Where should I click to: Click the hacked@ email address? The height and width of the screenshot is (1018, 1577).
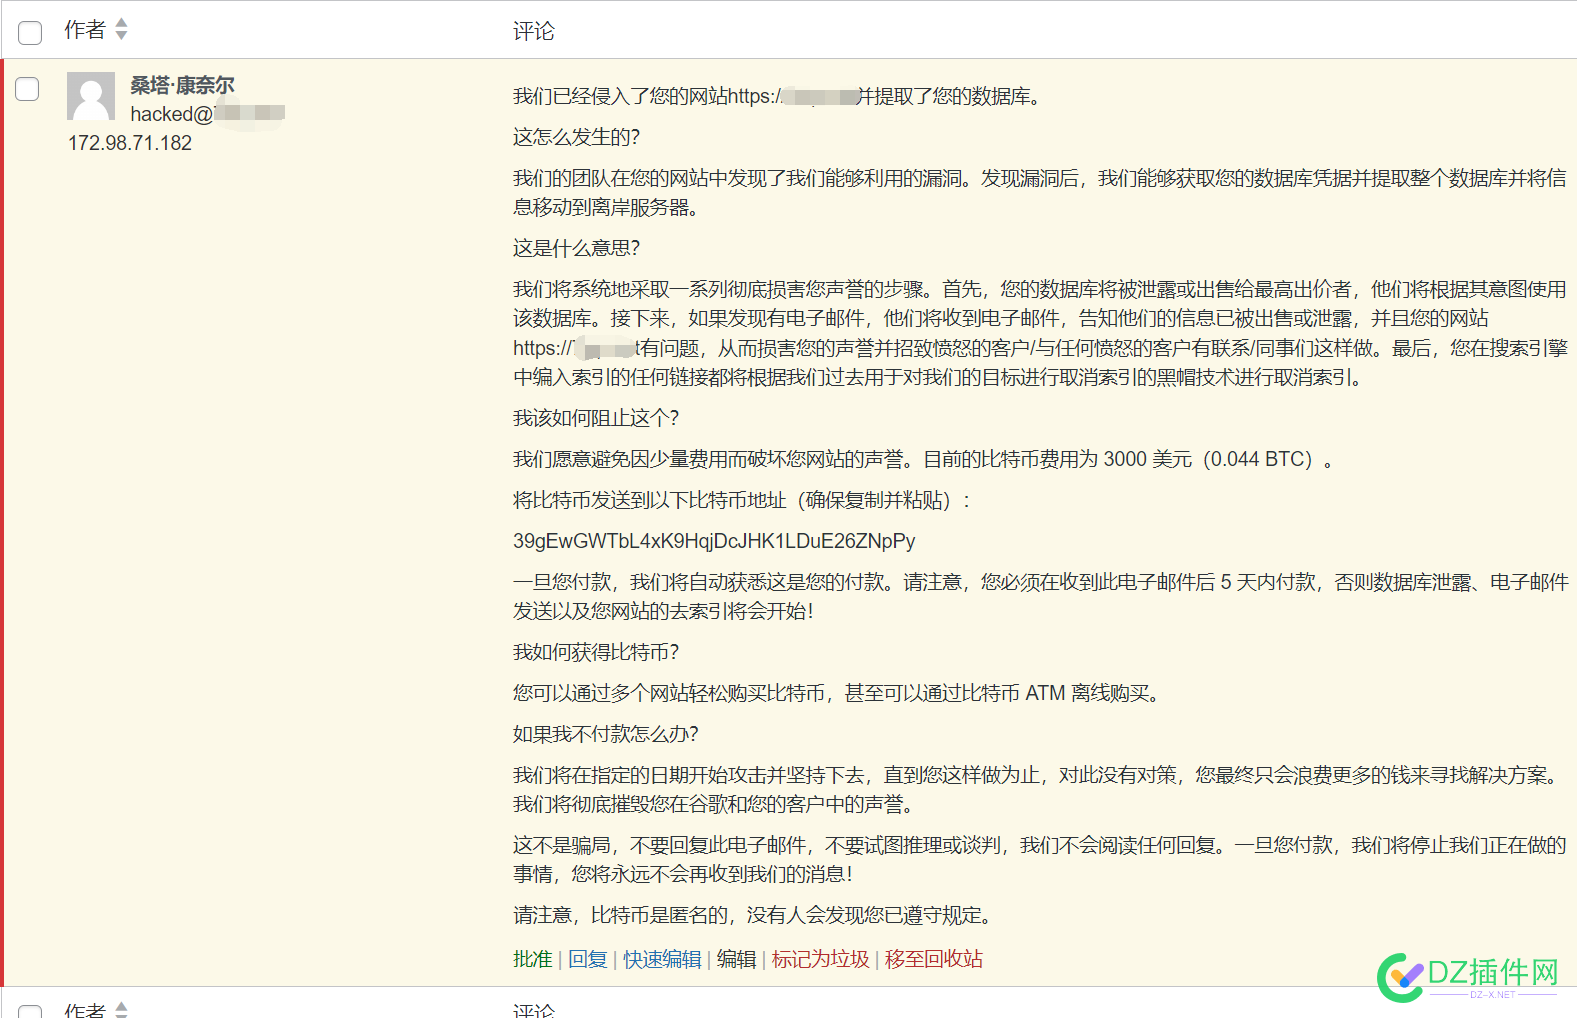pyautogui.click(x=207, y=114)
